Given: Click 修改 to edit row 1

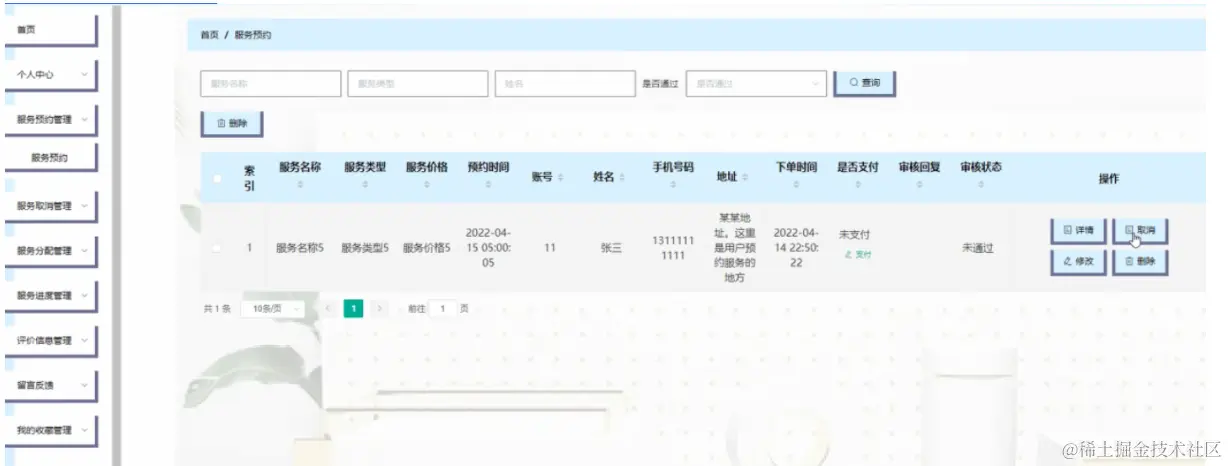Looking at the screenshot, I should (1079, 260).
